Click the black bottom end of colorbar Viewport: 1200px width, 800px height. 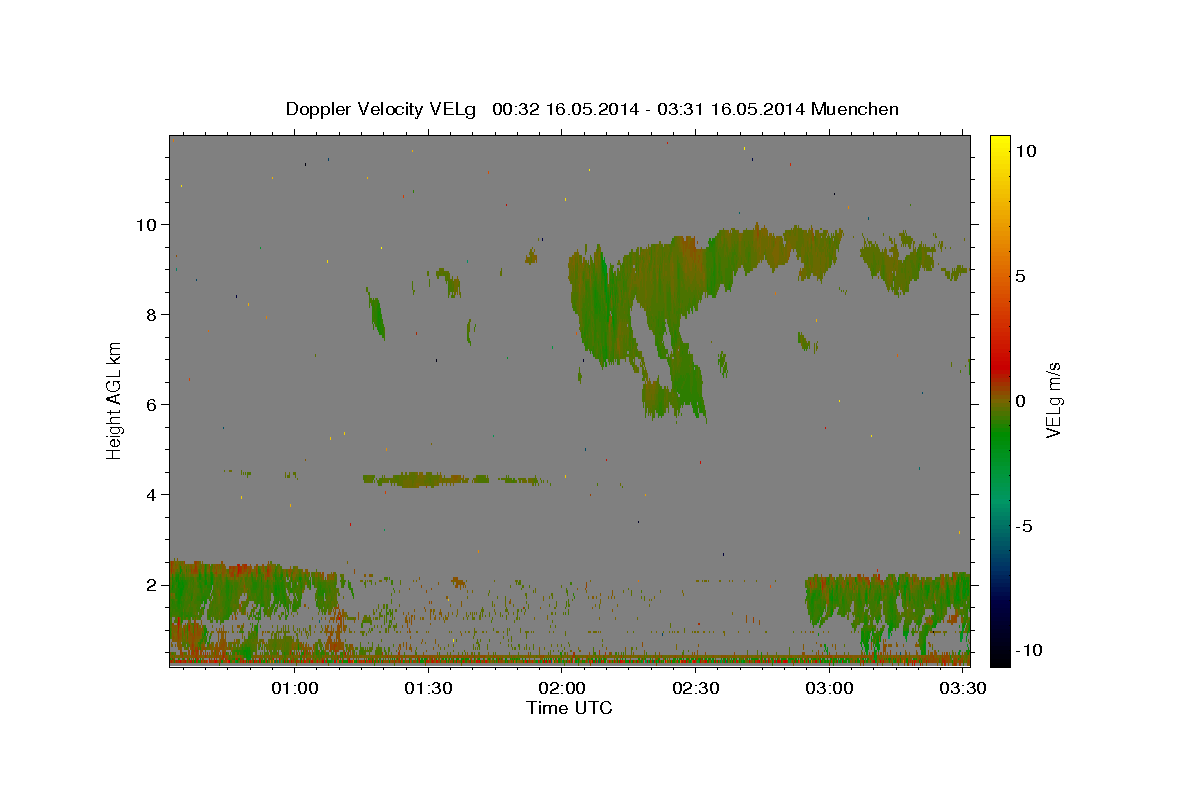pos(1000,658)
